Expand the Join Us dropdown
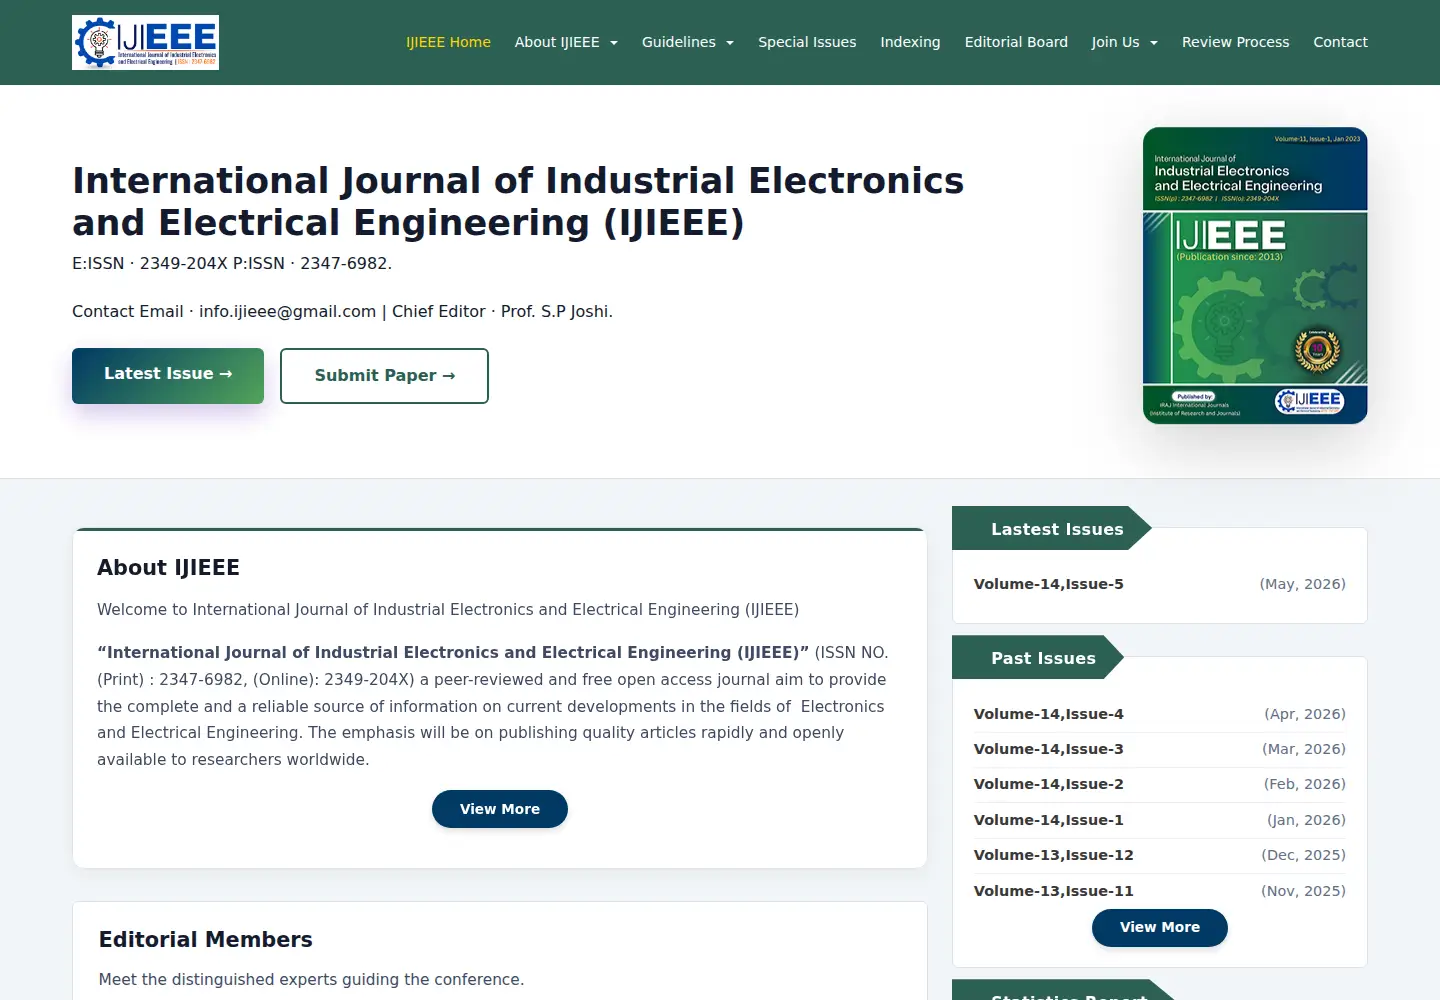1440x1000 pixels. point(1125,42)
